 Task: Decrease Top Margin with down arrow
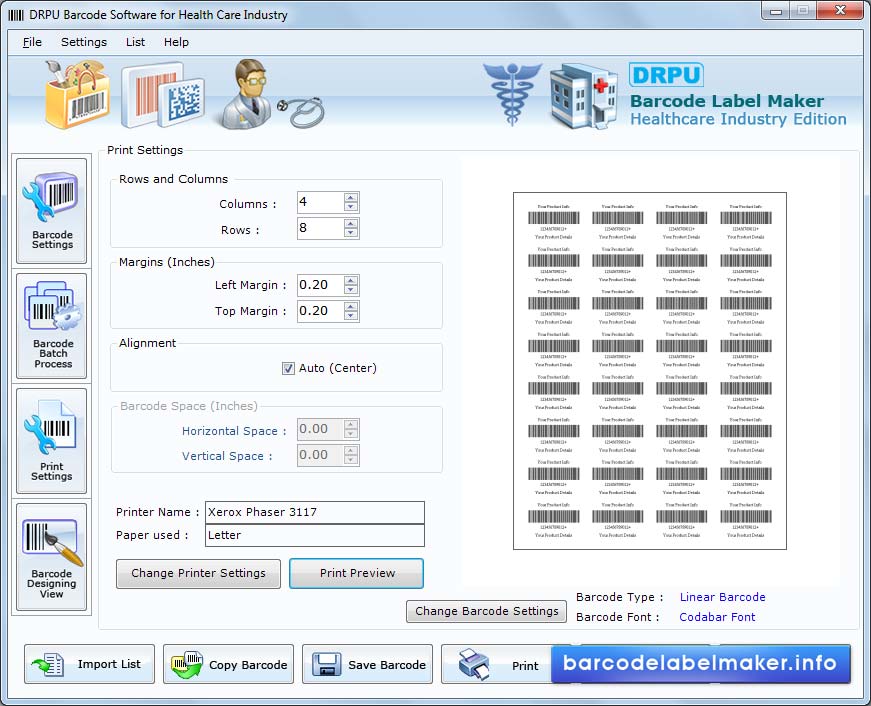point(351,316)
